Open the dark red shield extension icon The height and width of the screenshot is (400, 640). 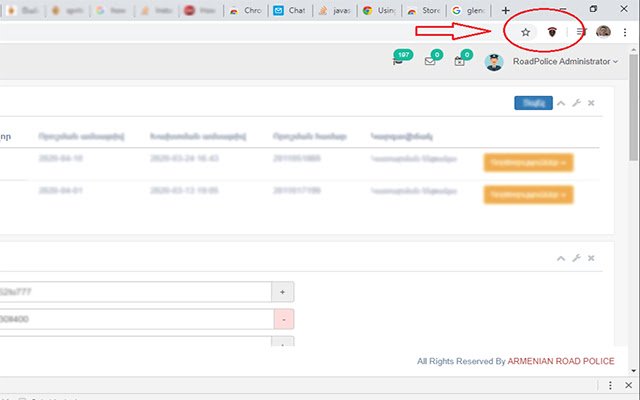[552, 32]
